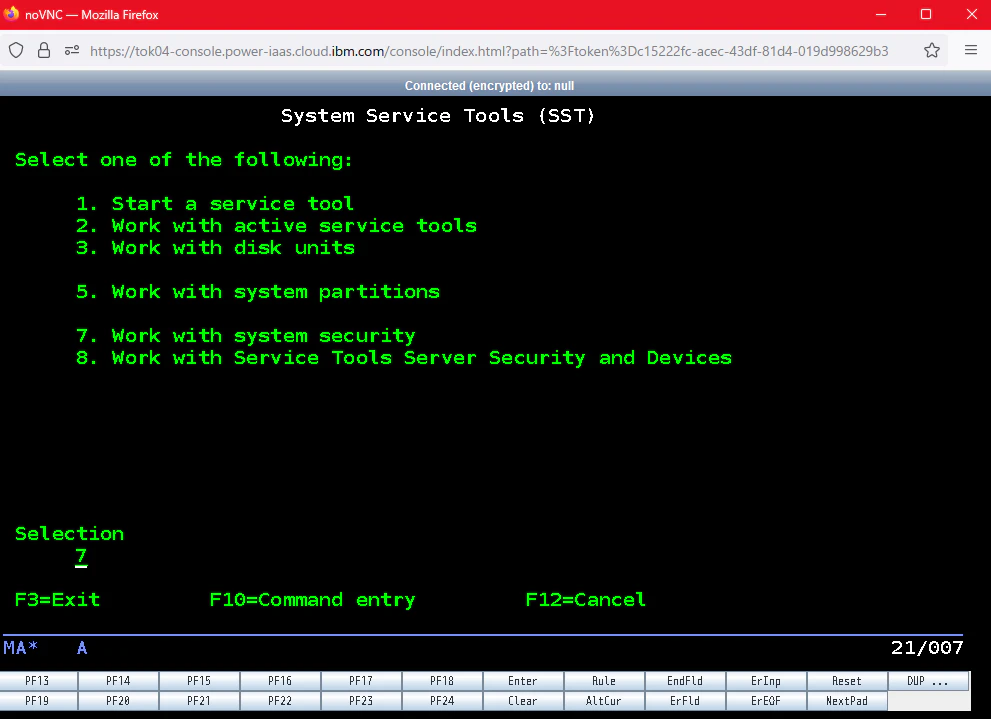Image resolution: width=991 pixels, height=719 pixels.
Task: Click the F12=Cancel label
Action: point(586,600)
